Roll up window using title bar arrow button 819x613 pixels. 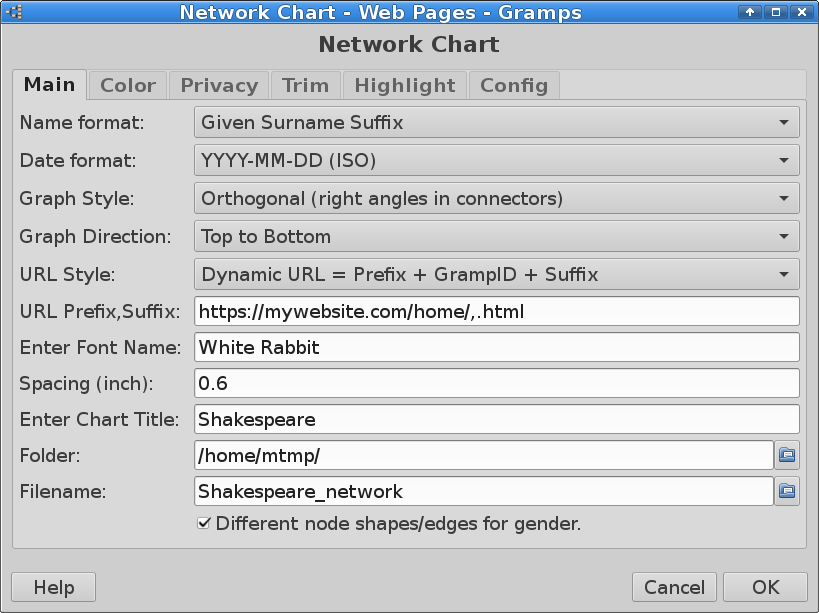pyautogui.click(x=750, y=12)
